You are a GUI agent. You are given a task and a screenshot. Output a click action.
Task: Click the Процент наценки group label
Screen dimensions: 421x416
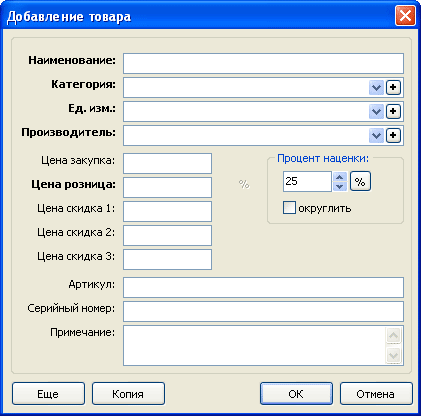(323, 158)
